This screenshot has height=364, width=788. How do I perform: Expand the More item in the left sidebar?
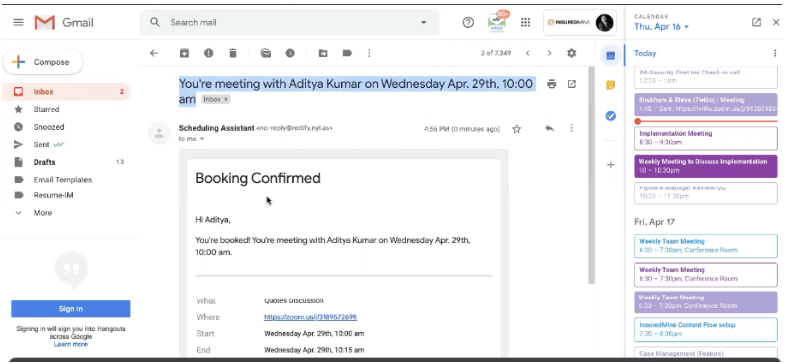(x=33, y=213)
